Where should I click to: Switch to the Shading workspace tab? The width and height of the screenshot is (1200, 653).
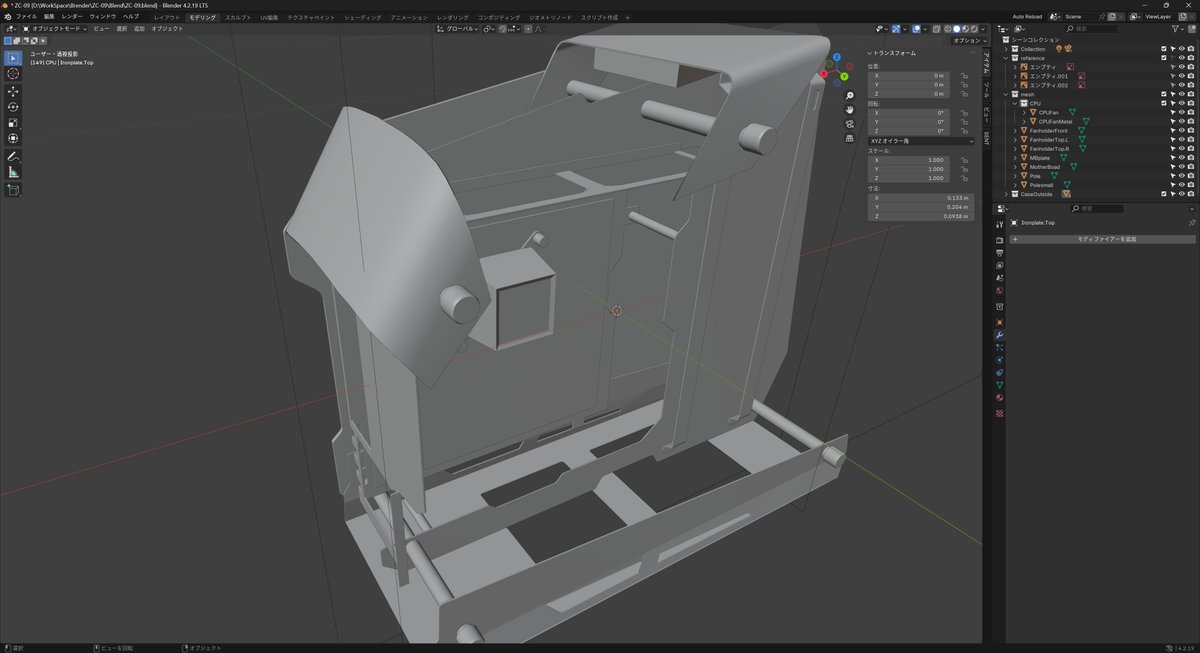tap(362, 17)
